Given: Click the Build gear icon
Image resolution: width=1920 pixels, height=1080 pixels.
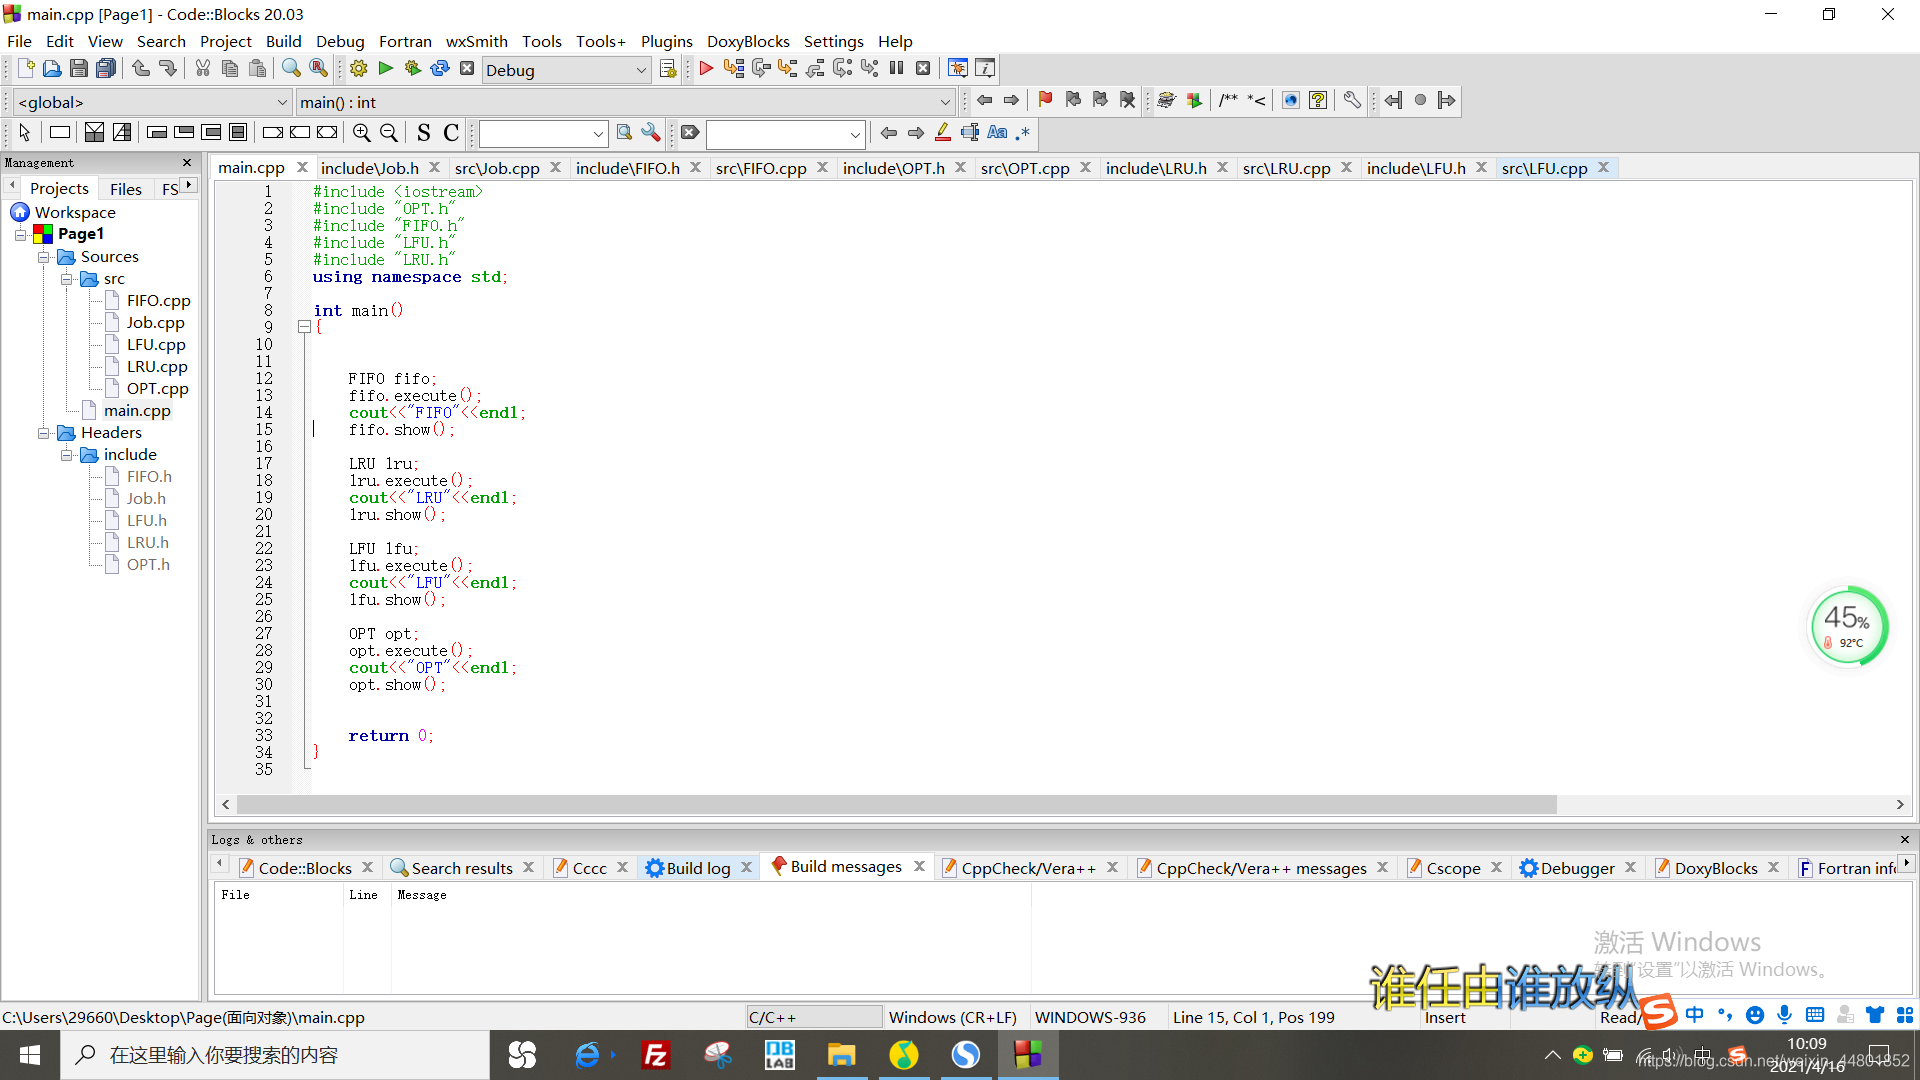Looking at the screenshot, I should 359,69.
